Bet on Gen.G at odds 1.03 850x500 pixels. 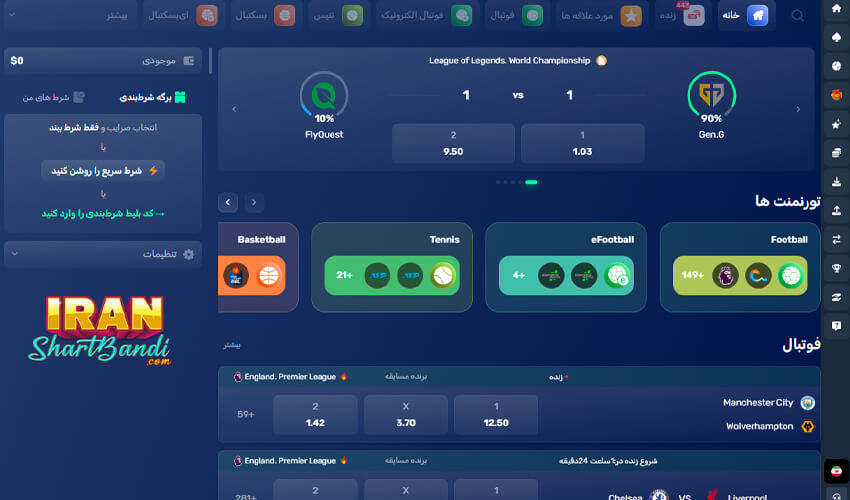582,144
